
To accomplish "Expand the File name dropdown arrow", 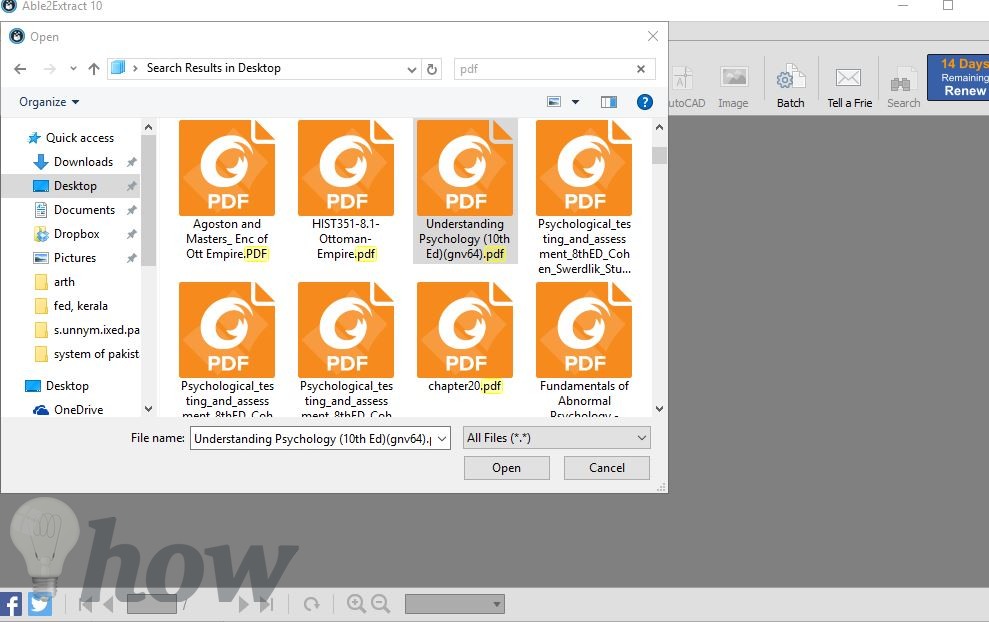I will [x=442, y=438].
